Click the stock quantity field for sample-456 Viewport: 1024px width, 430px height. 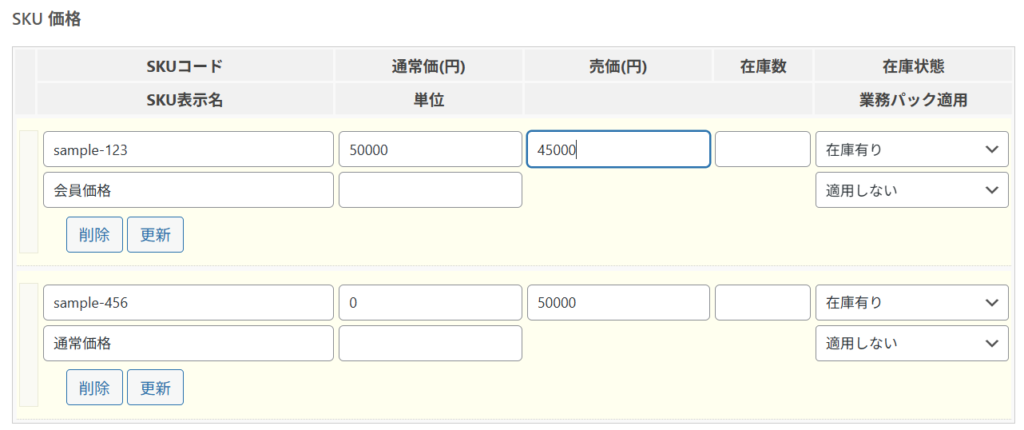coord(762,303)
